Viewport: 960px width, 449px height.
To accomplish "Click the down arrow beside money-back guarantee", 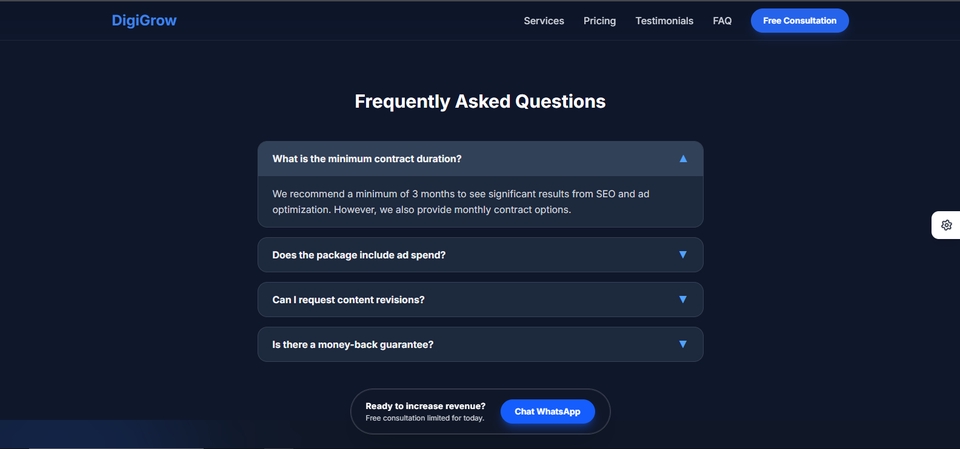I will [683, 345].
